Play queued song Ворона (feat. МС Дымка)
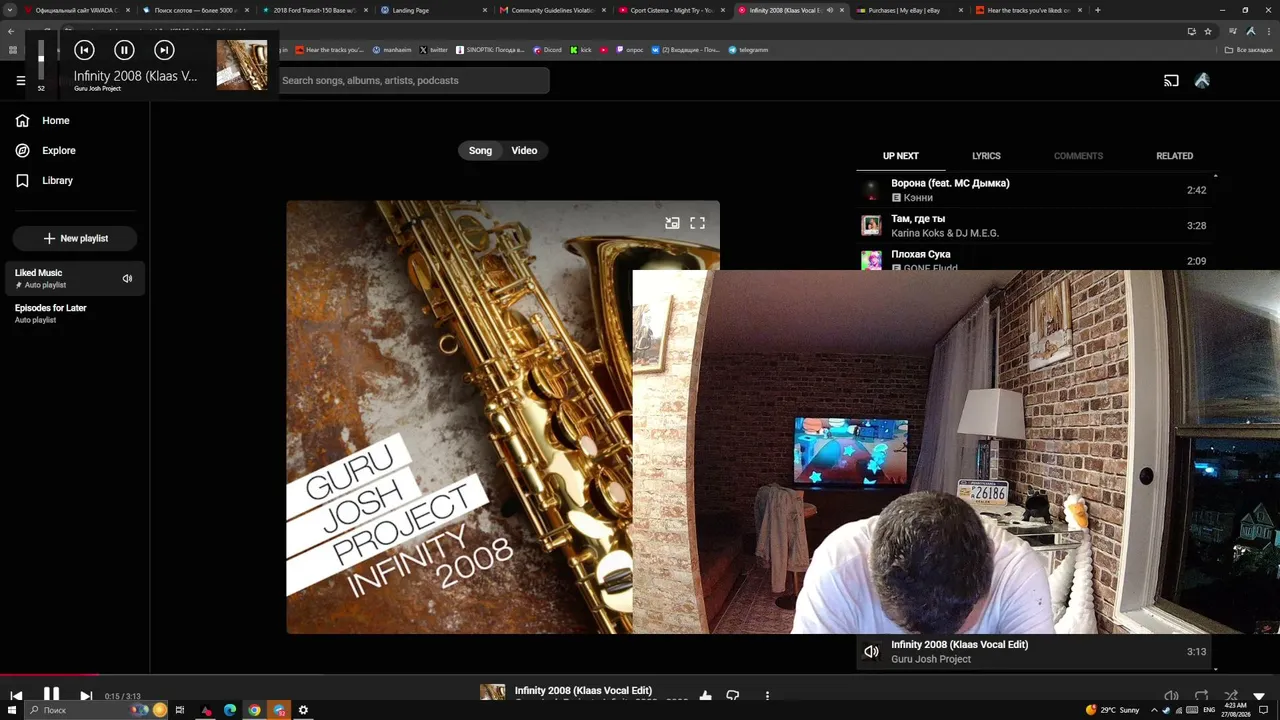The image size is (1280, 720). [1035, 190]
